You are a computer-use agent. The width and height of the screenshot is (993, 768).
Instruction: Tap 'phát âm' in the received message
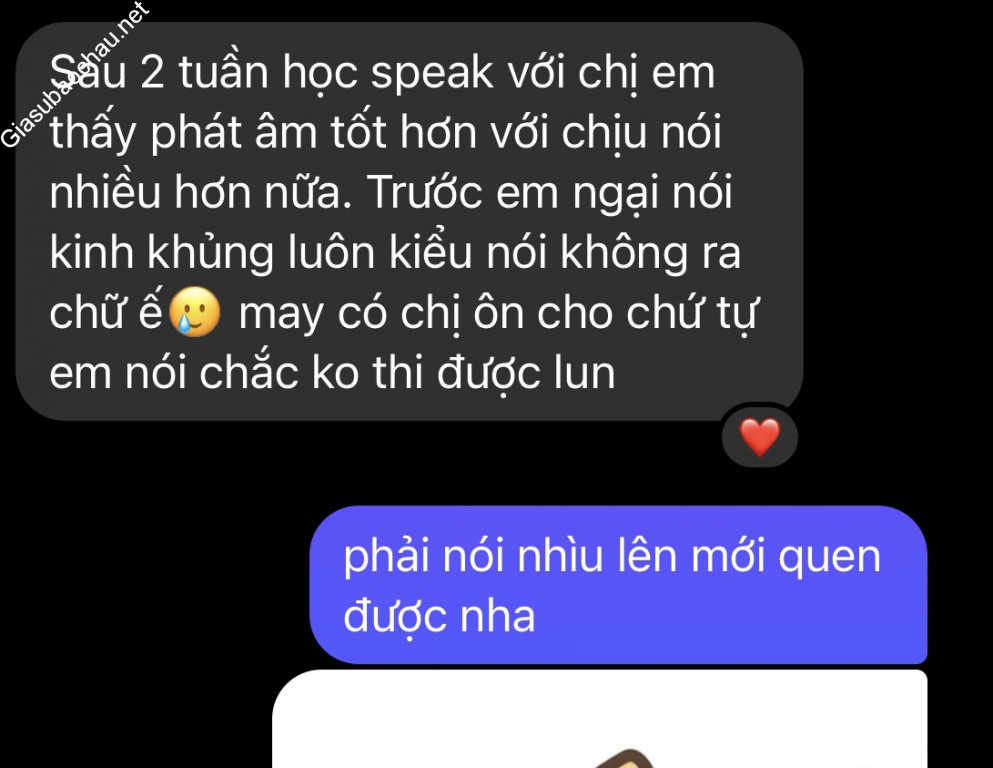click(x=234, y=132)
